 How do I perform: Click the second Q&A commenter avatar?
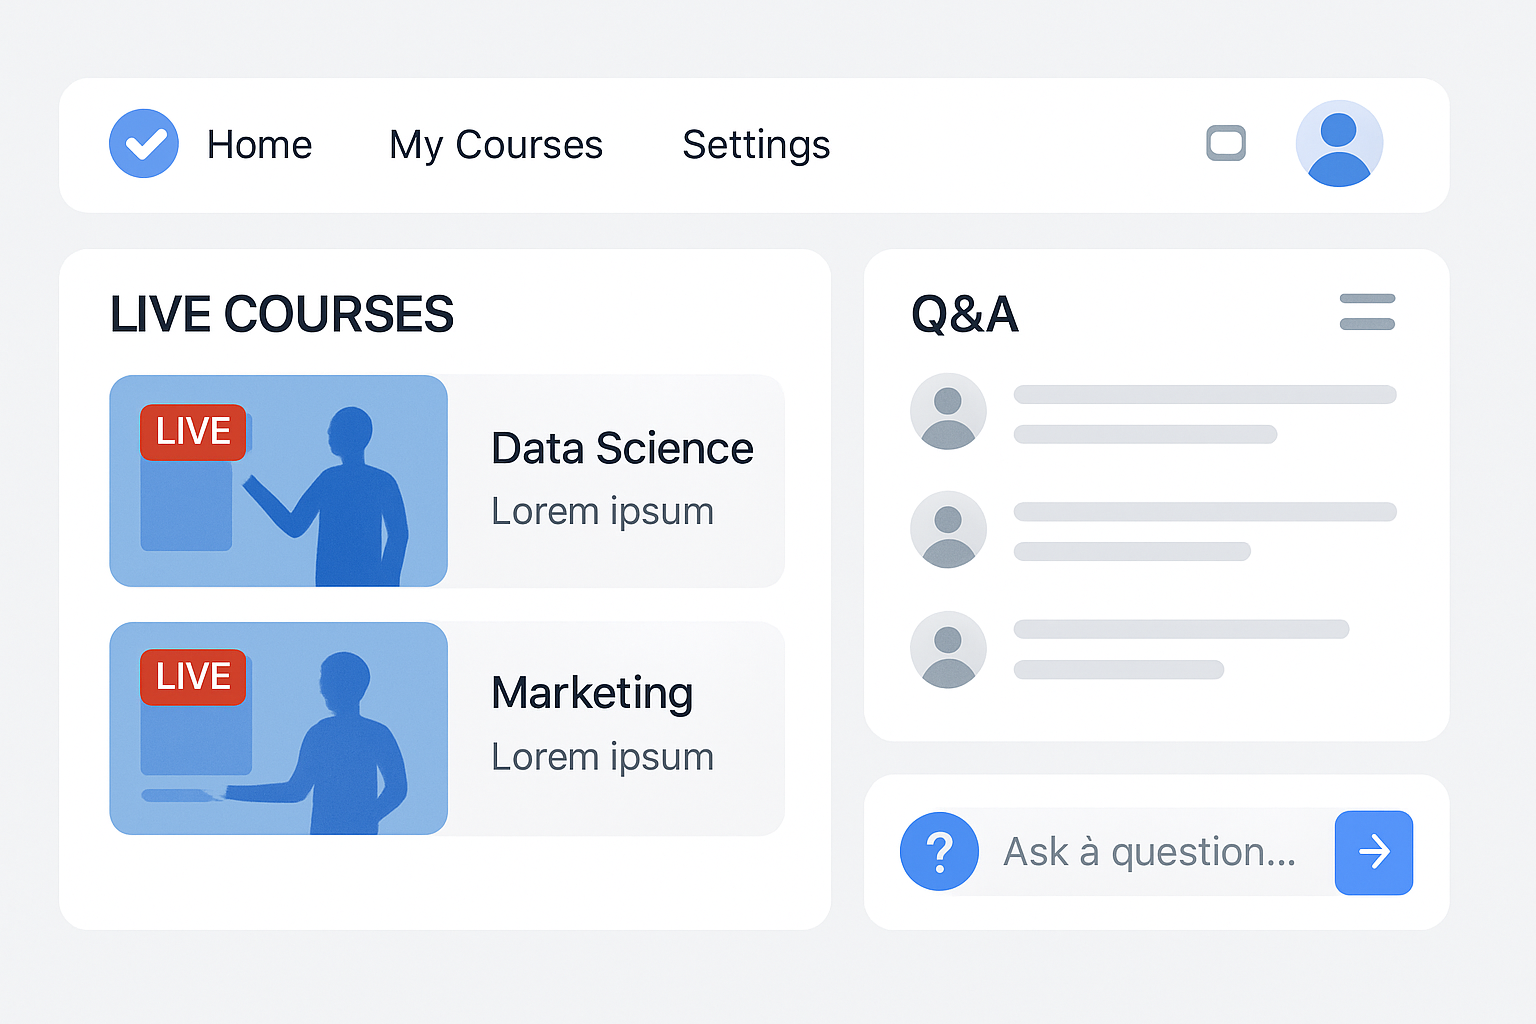click(948, 529)
